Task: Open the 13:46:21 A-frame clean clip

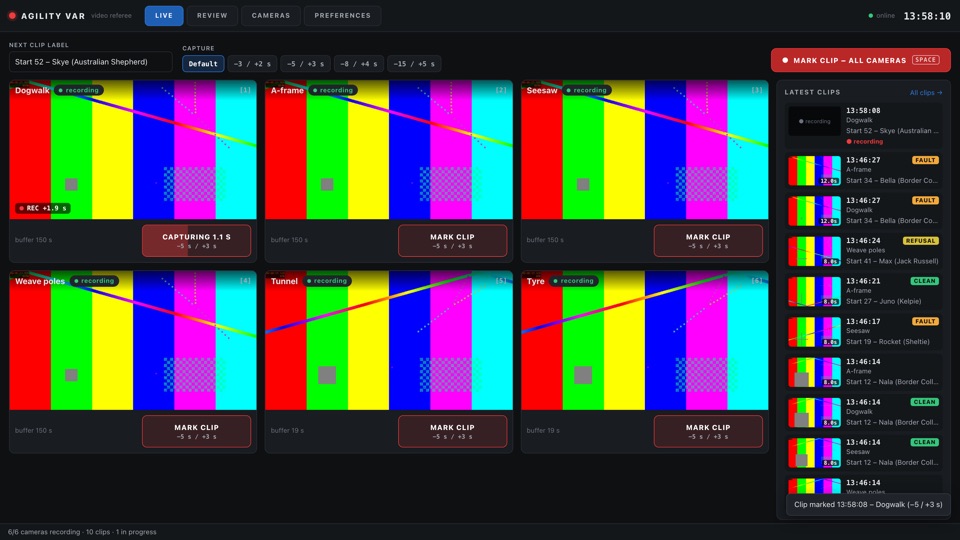Action: point(863,291)
